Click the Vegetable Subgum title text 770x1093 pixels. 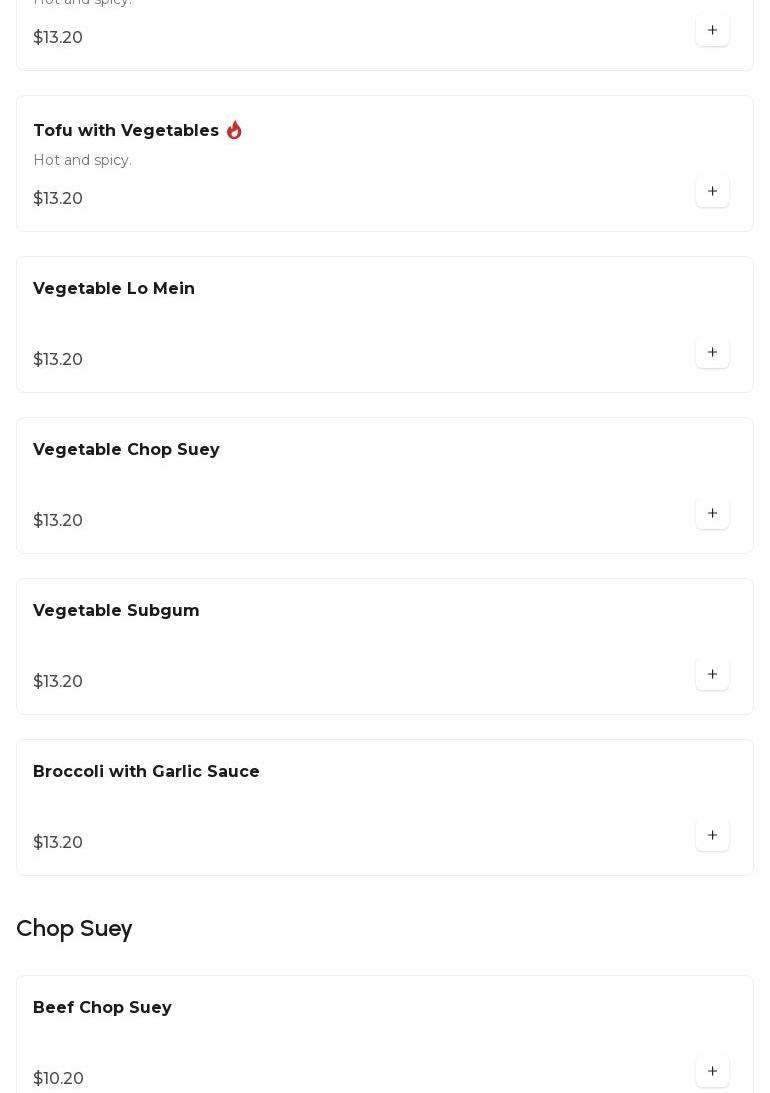click(116, 611)
